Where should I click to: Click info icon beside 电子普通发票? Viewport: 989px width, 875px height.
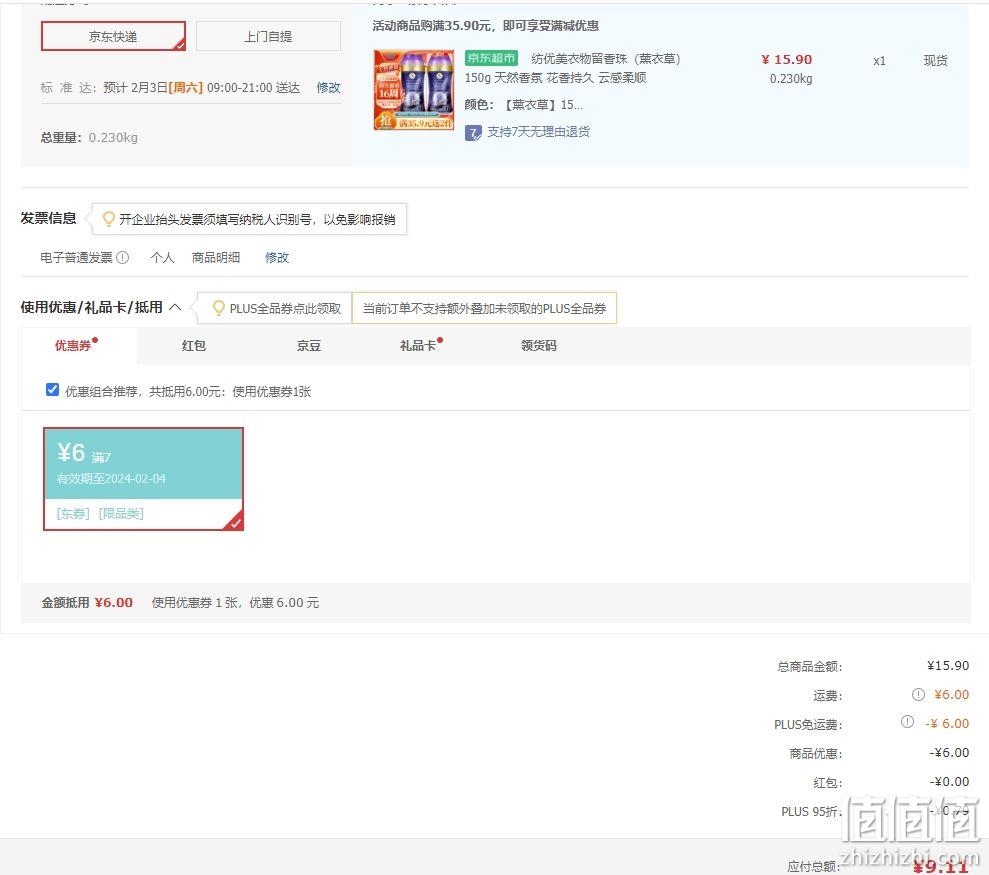tap(123, 257)
